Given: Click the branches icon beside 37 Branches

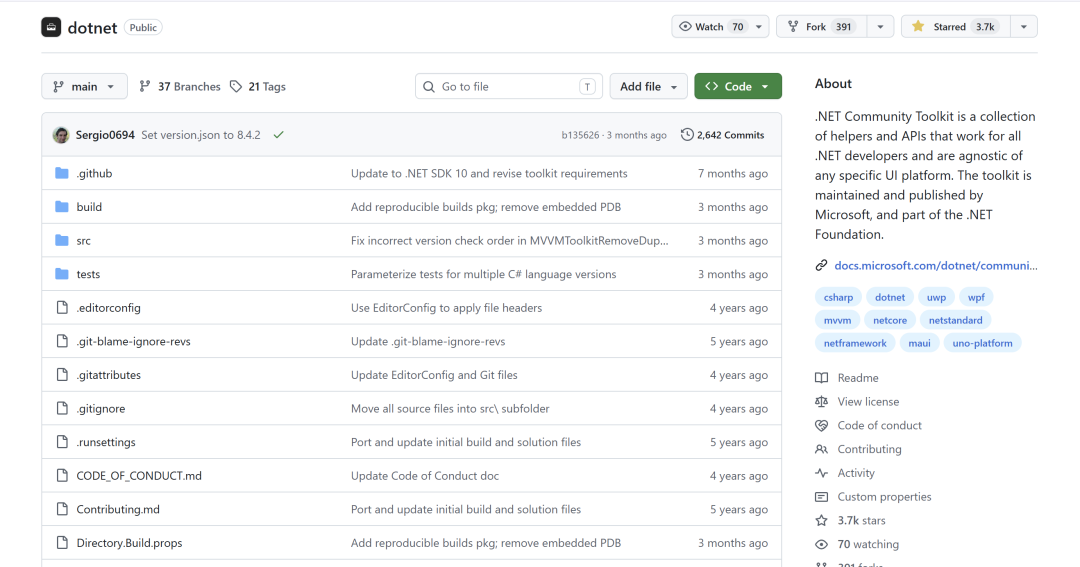Looking at the screenshot, I should click(145, 86).
